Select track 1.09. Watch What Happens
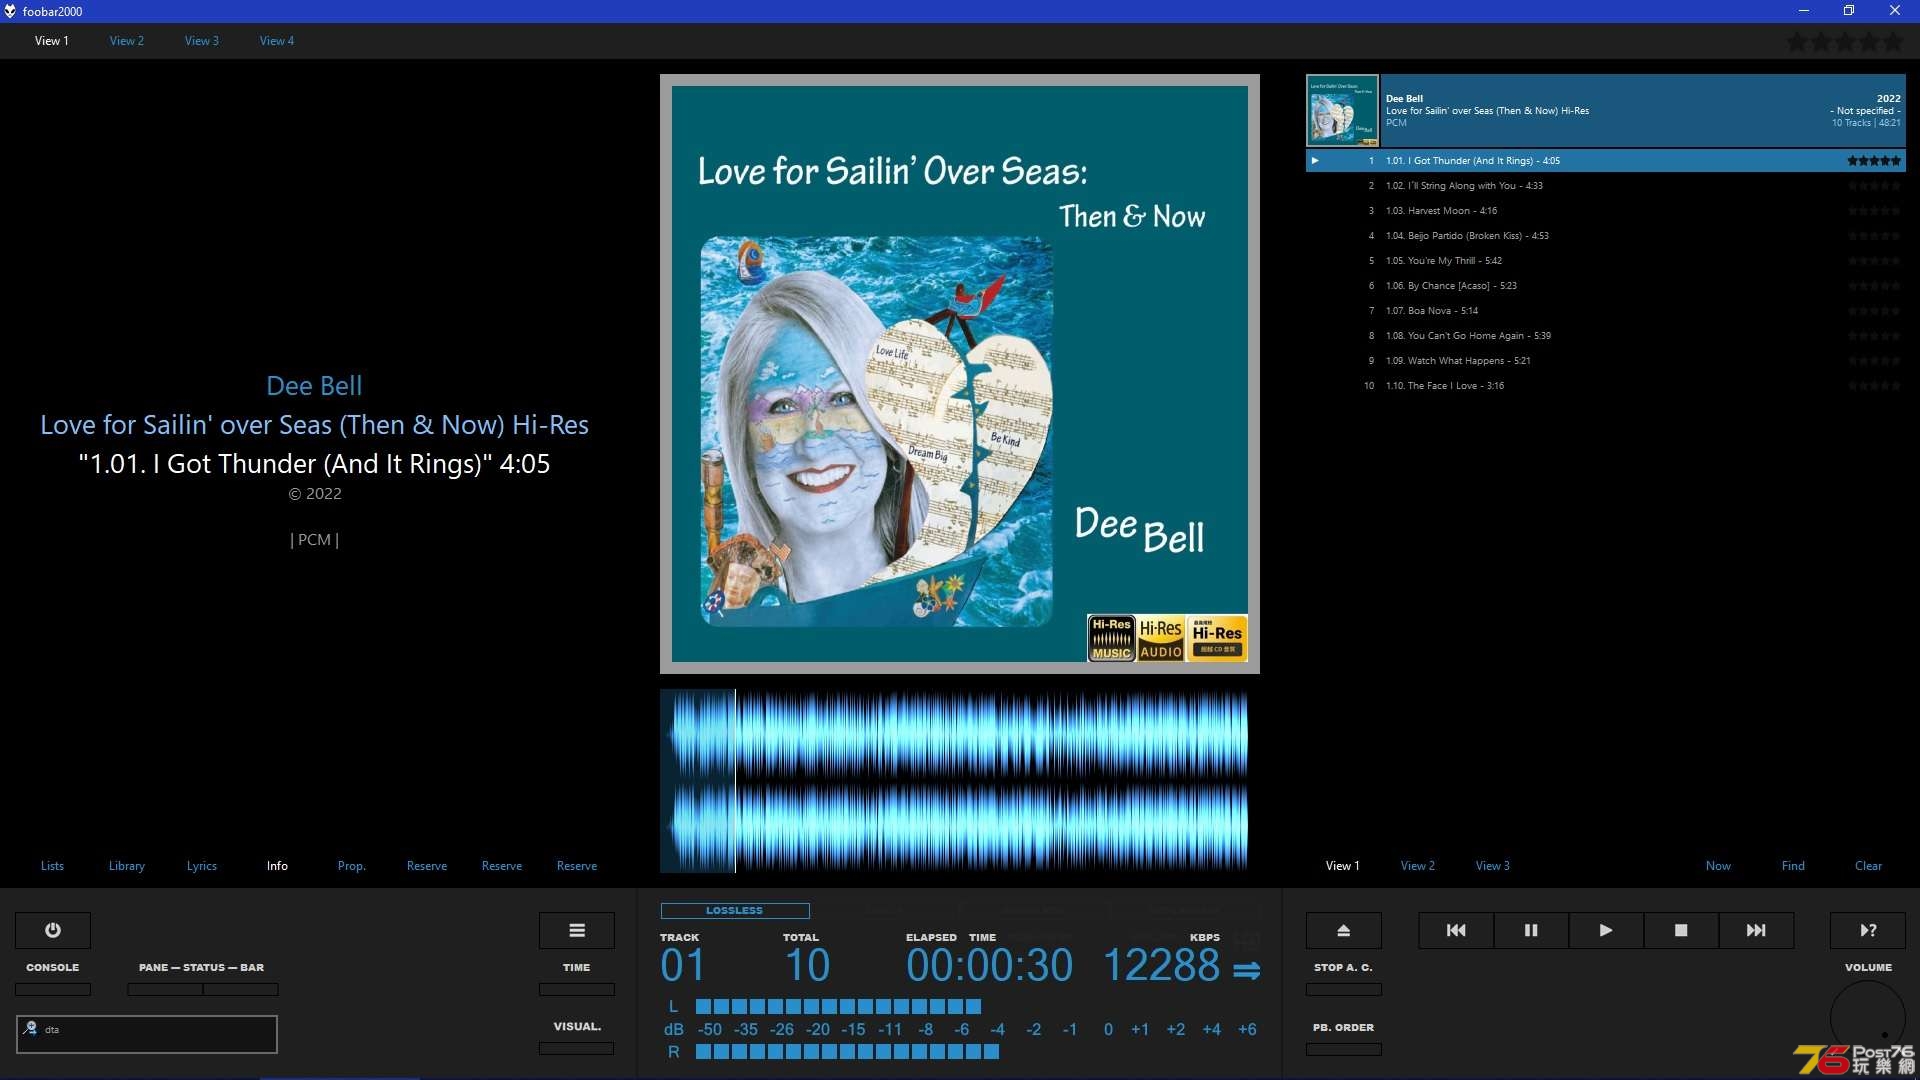The width and height of the screenshot is (1920, 1080). point(1606,361)
